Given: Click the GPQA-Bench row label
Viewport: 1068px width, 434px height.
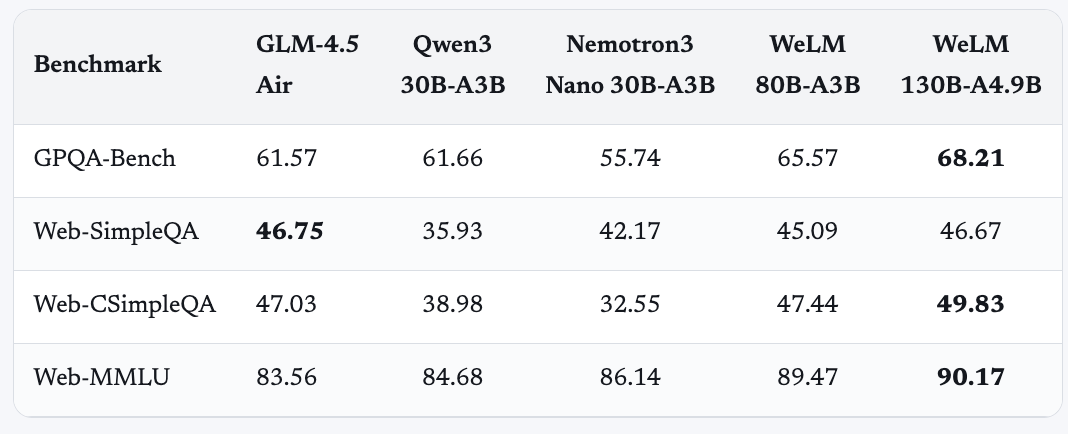Looking at the screenshot, I should (x=105, y=158).
